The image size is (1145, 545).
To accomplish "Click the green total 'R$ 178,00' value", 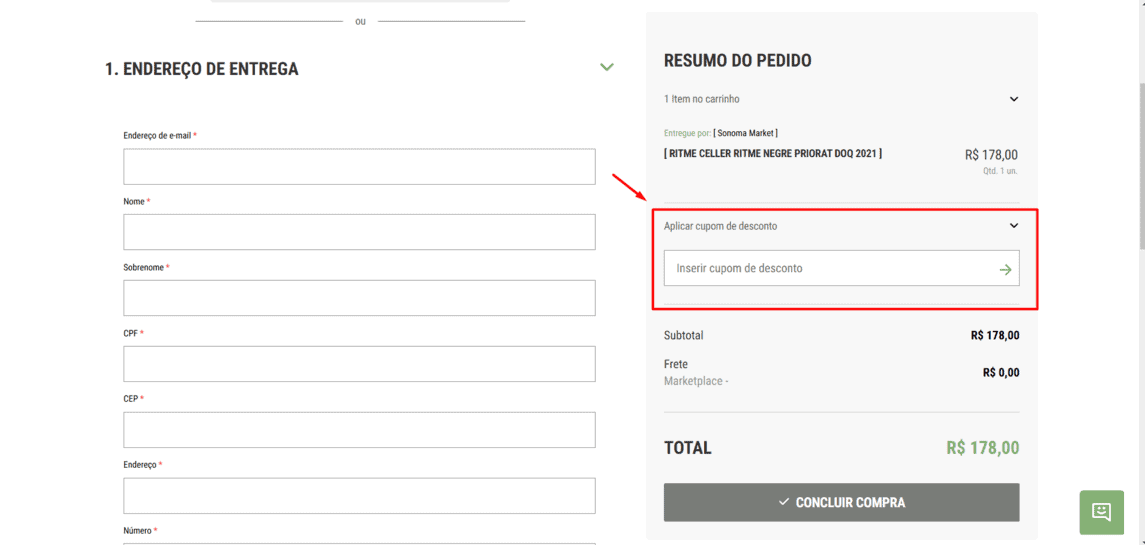I will (983, 448).
